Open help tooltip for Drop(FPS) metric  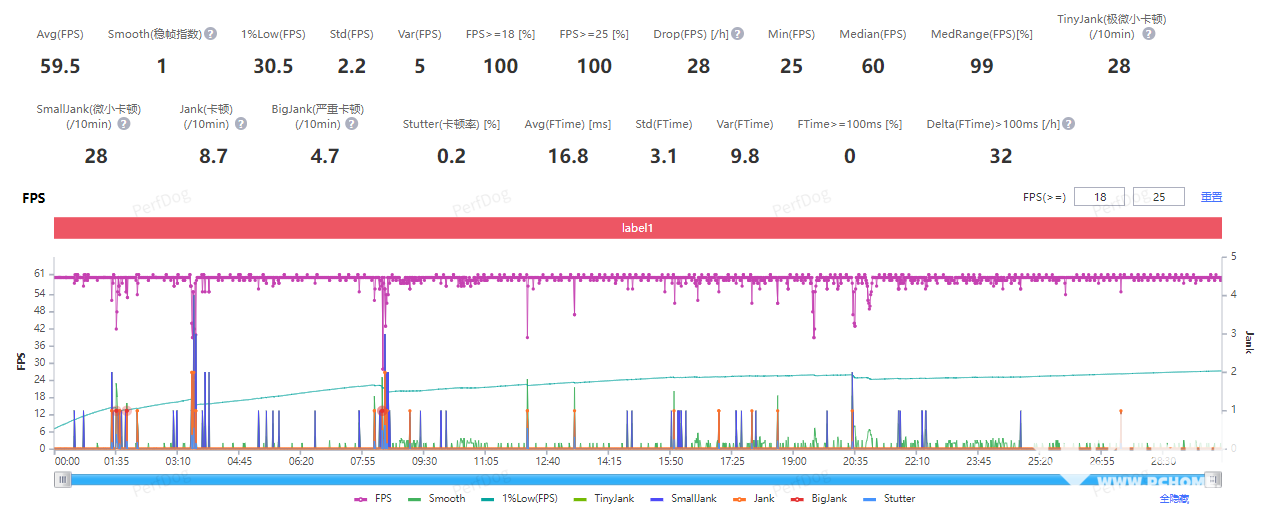[737, 34]
